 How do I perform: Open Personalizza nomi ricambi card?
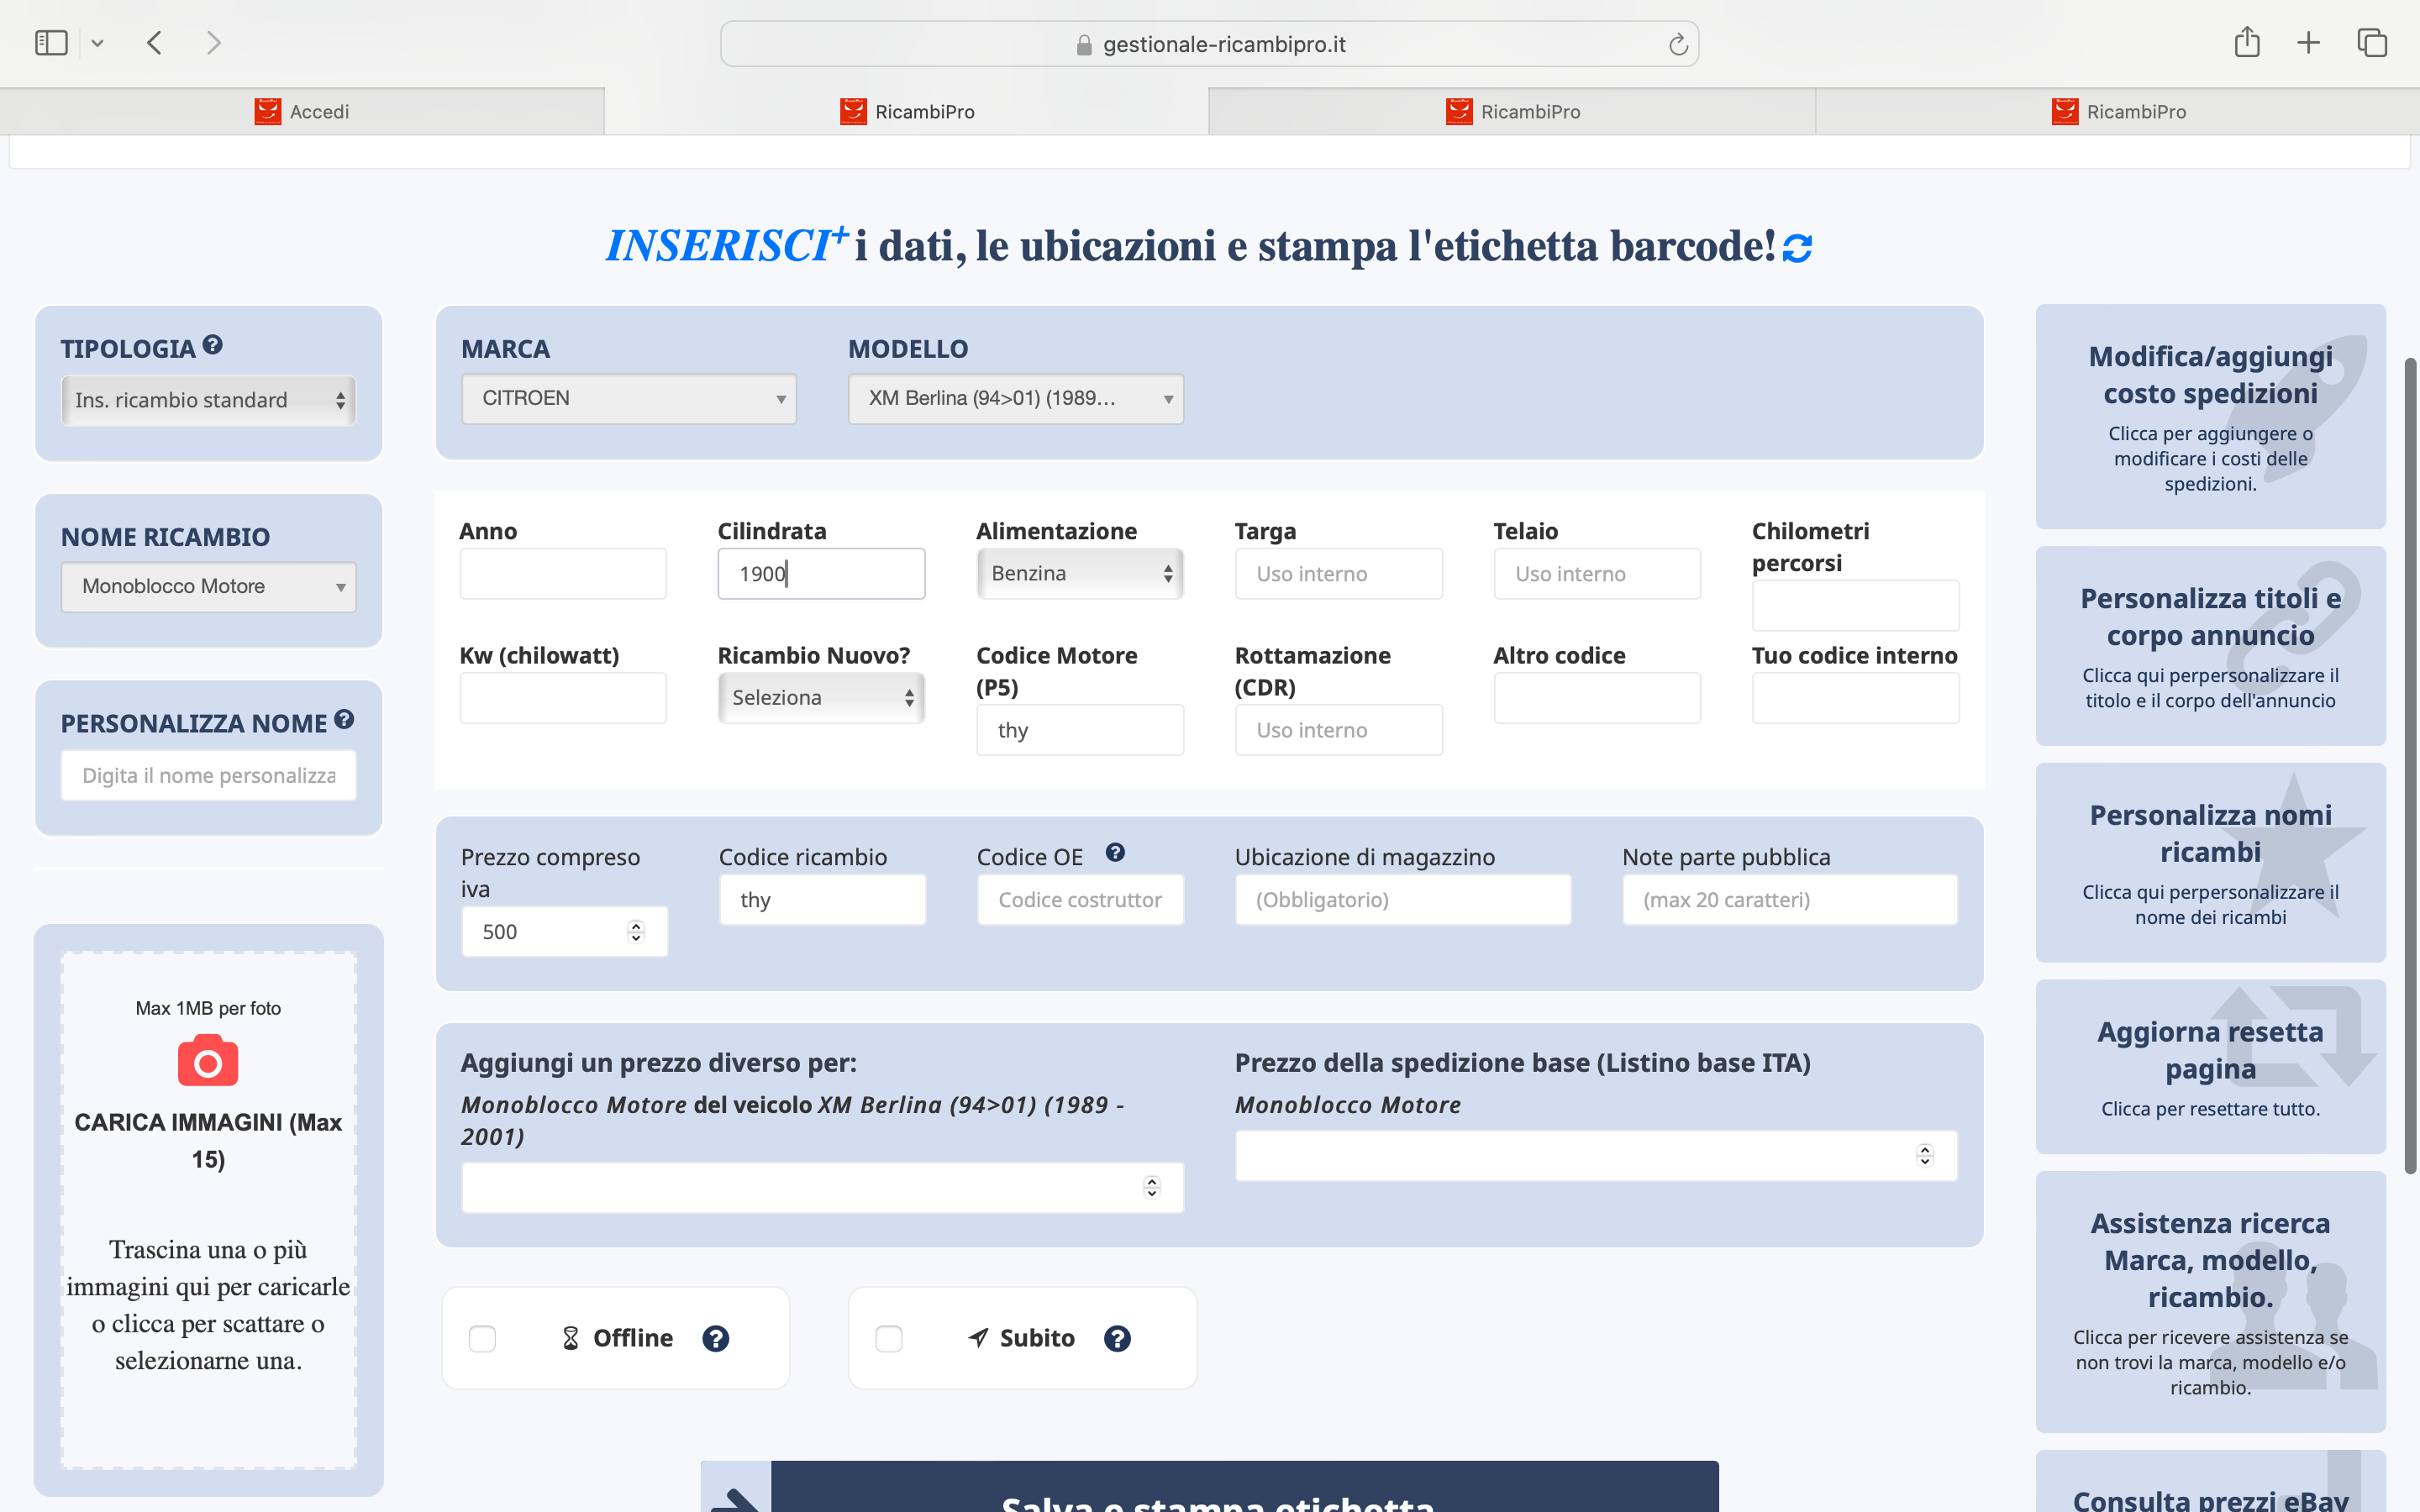click(x=2210, y=863)
